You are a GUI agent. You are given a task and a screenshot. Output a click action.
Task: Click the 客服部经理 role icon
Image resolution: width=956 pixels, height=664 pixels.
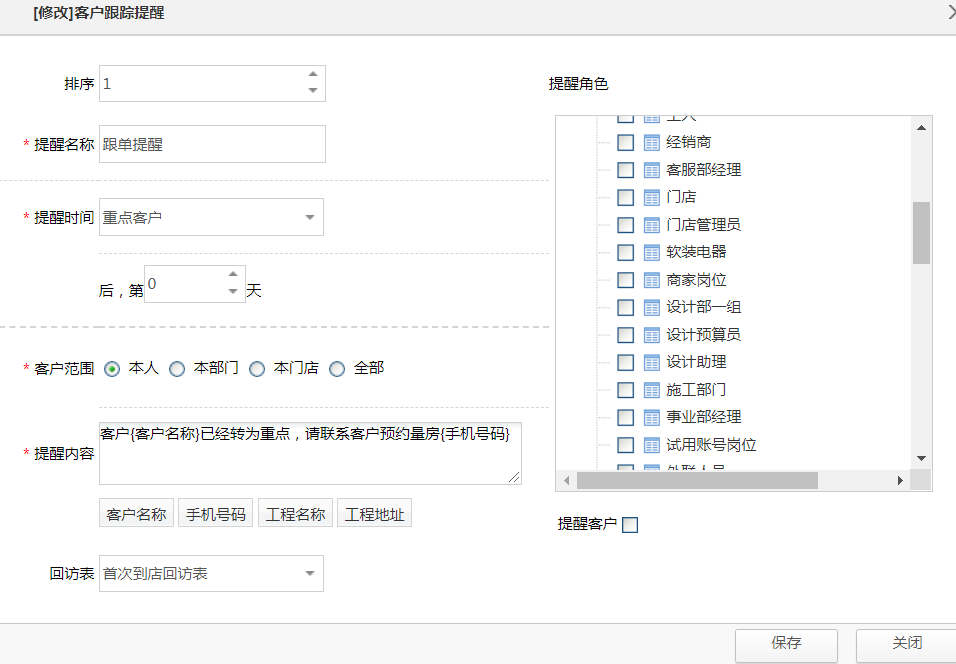point(651,170)
